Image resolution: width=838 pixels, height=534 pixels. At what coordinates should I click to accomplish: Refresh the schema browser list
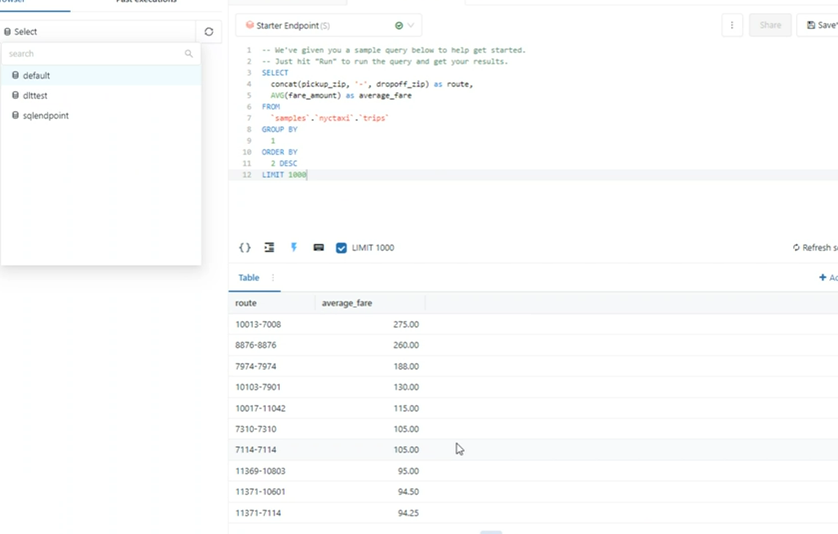coord(209,32)
